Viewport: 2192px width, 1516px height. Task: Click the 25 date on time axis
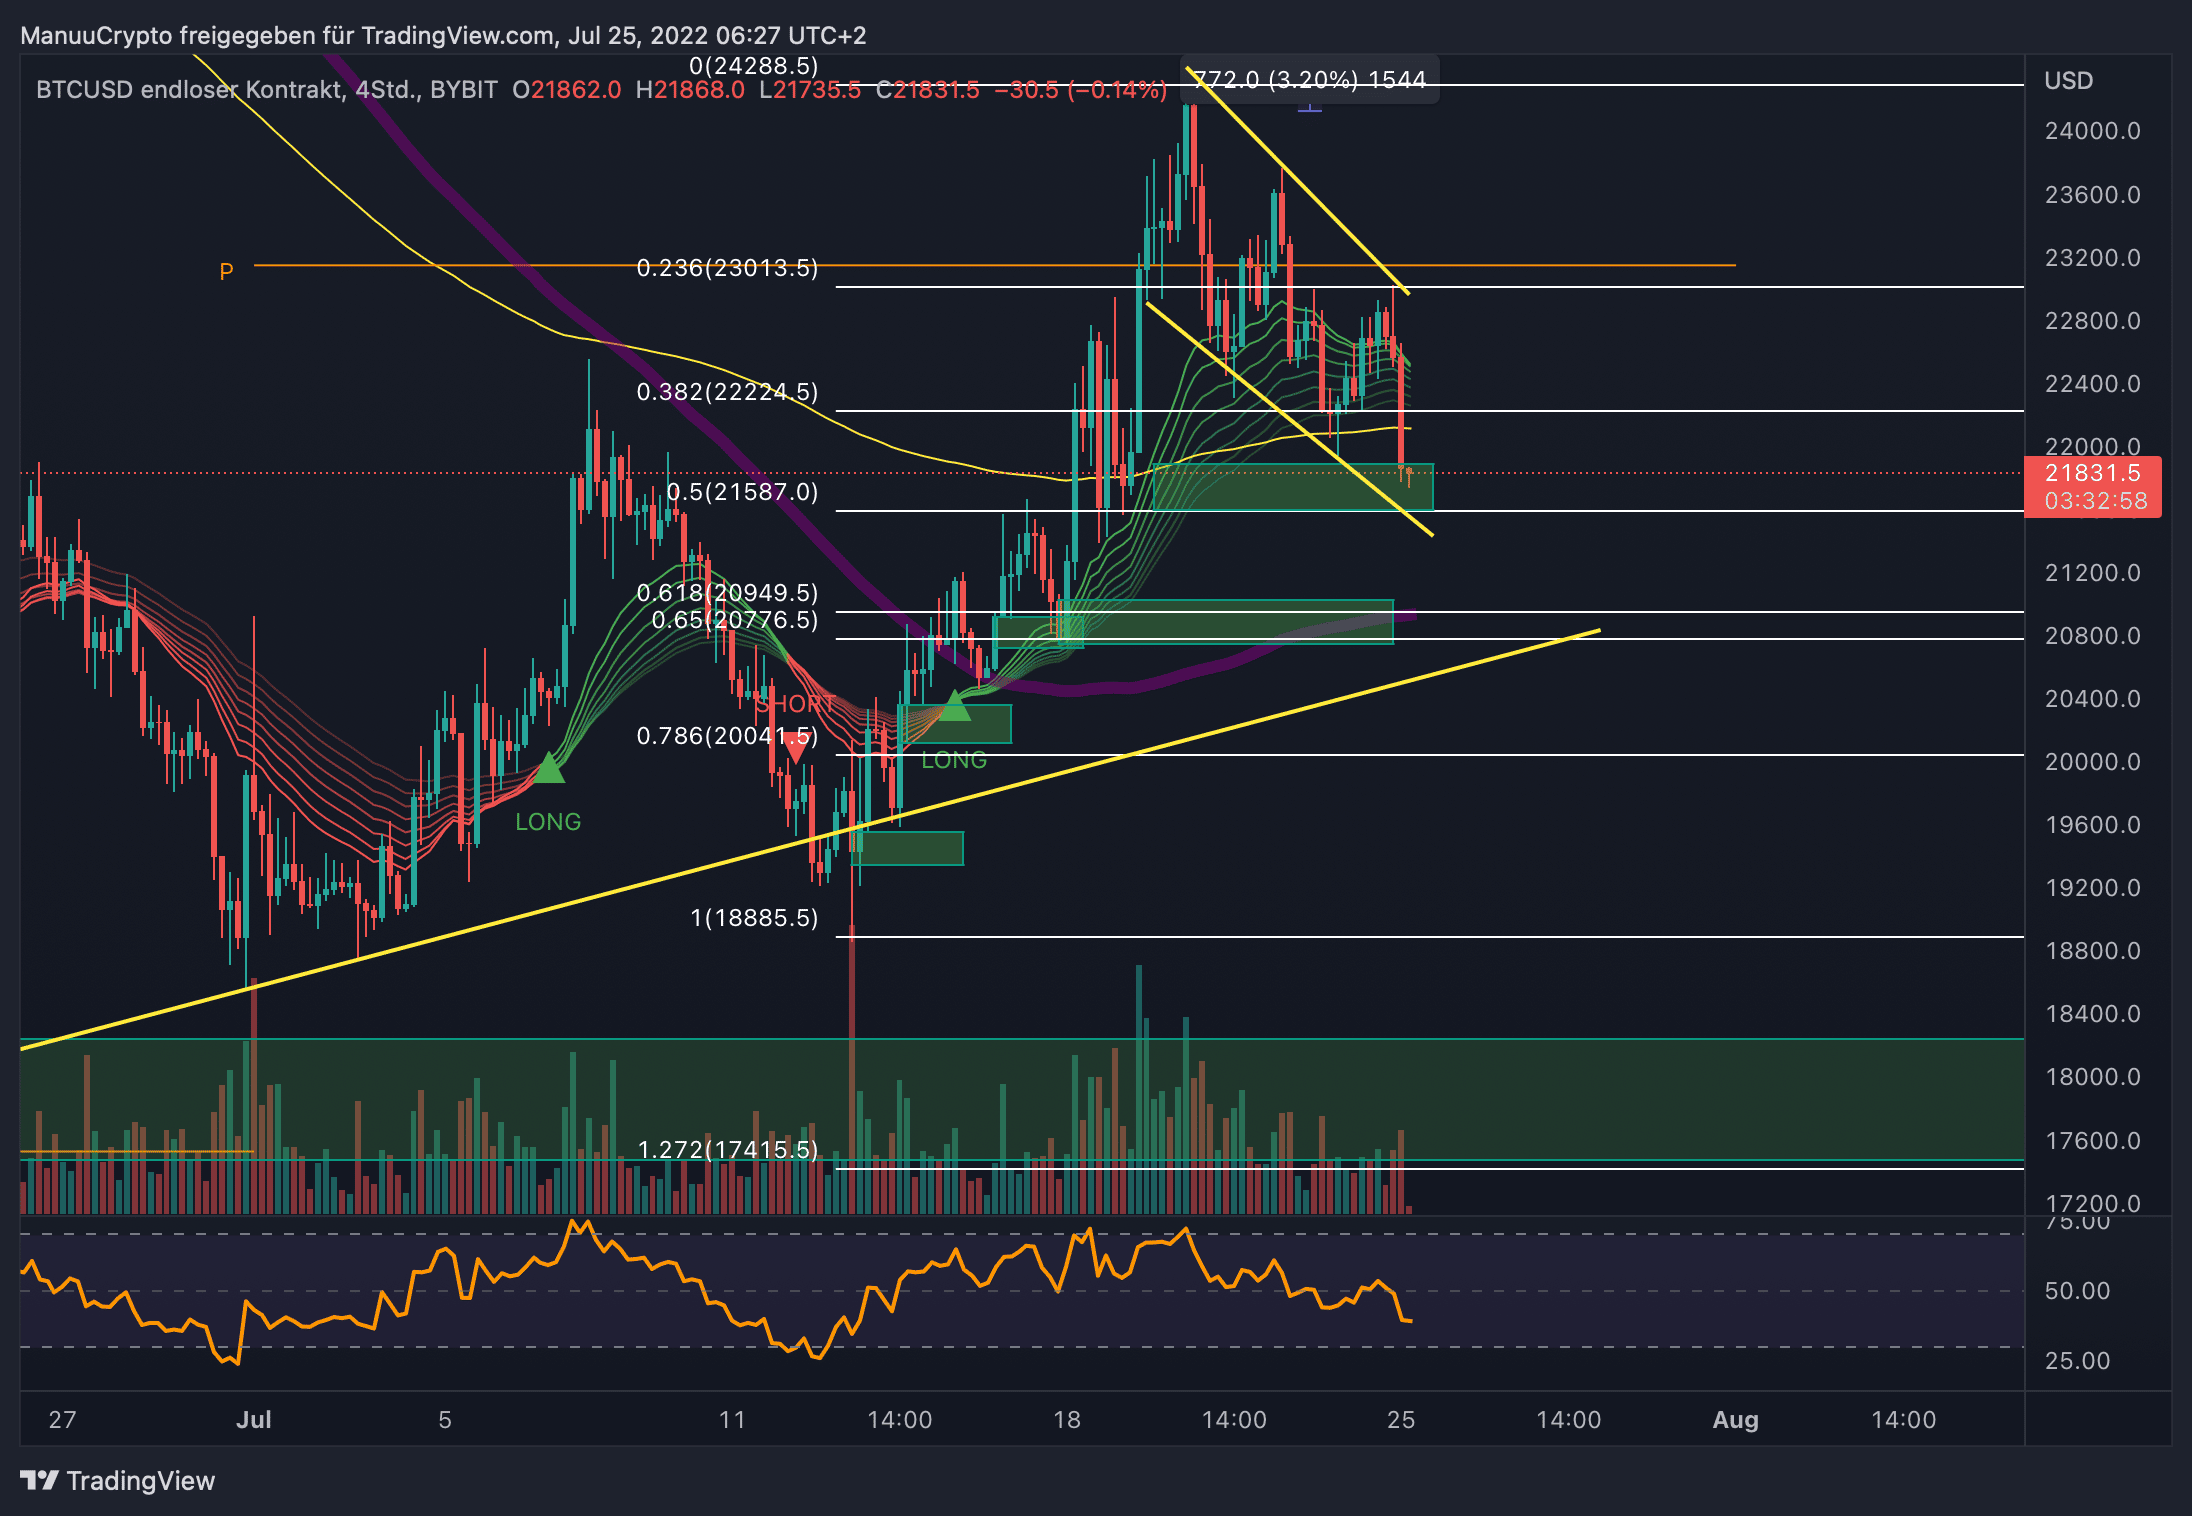(x=1401, y=1420)
